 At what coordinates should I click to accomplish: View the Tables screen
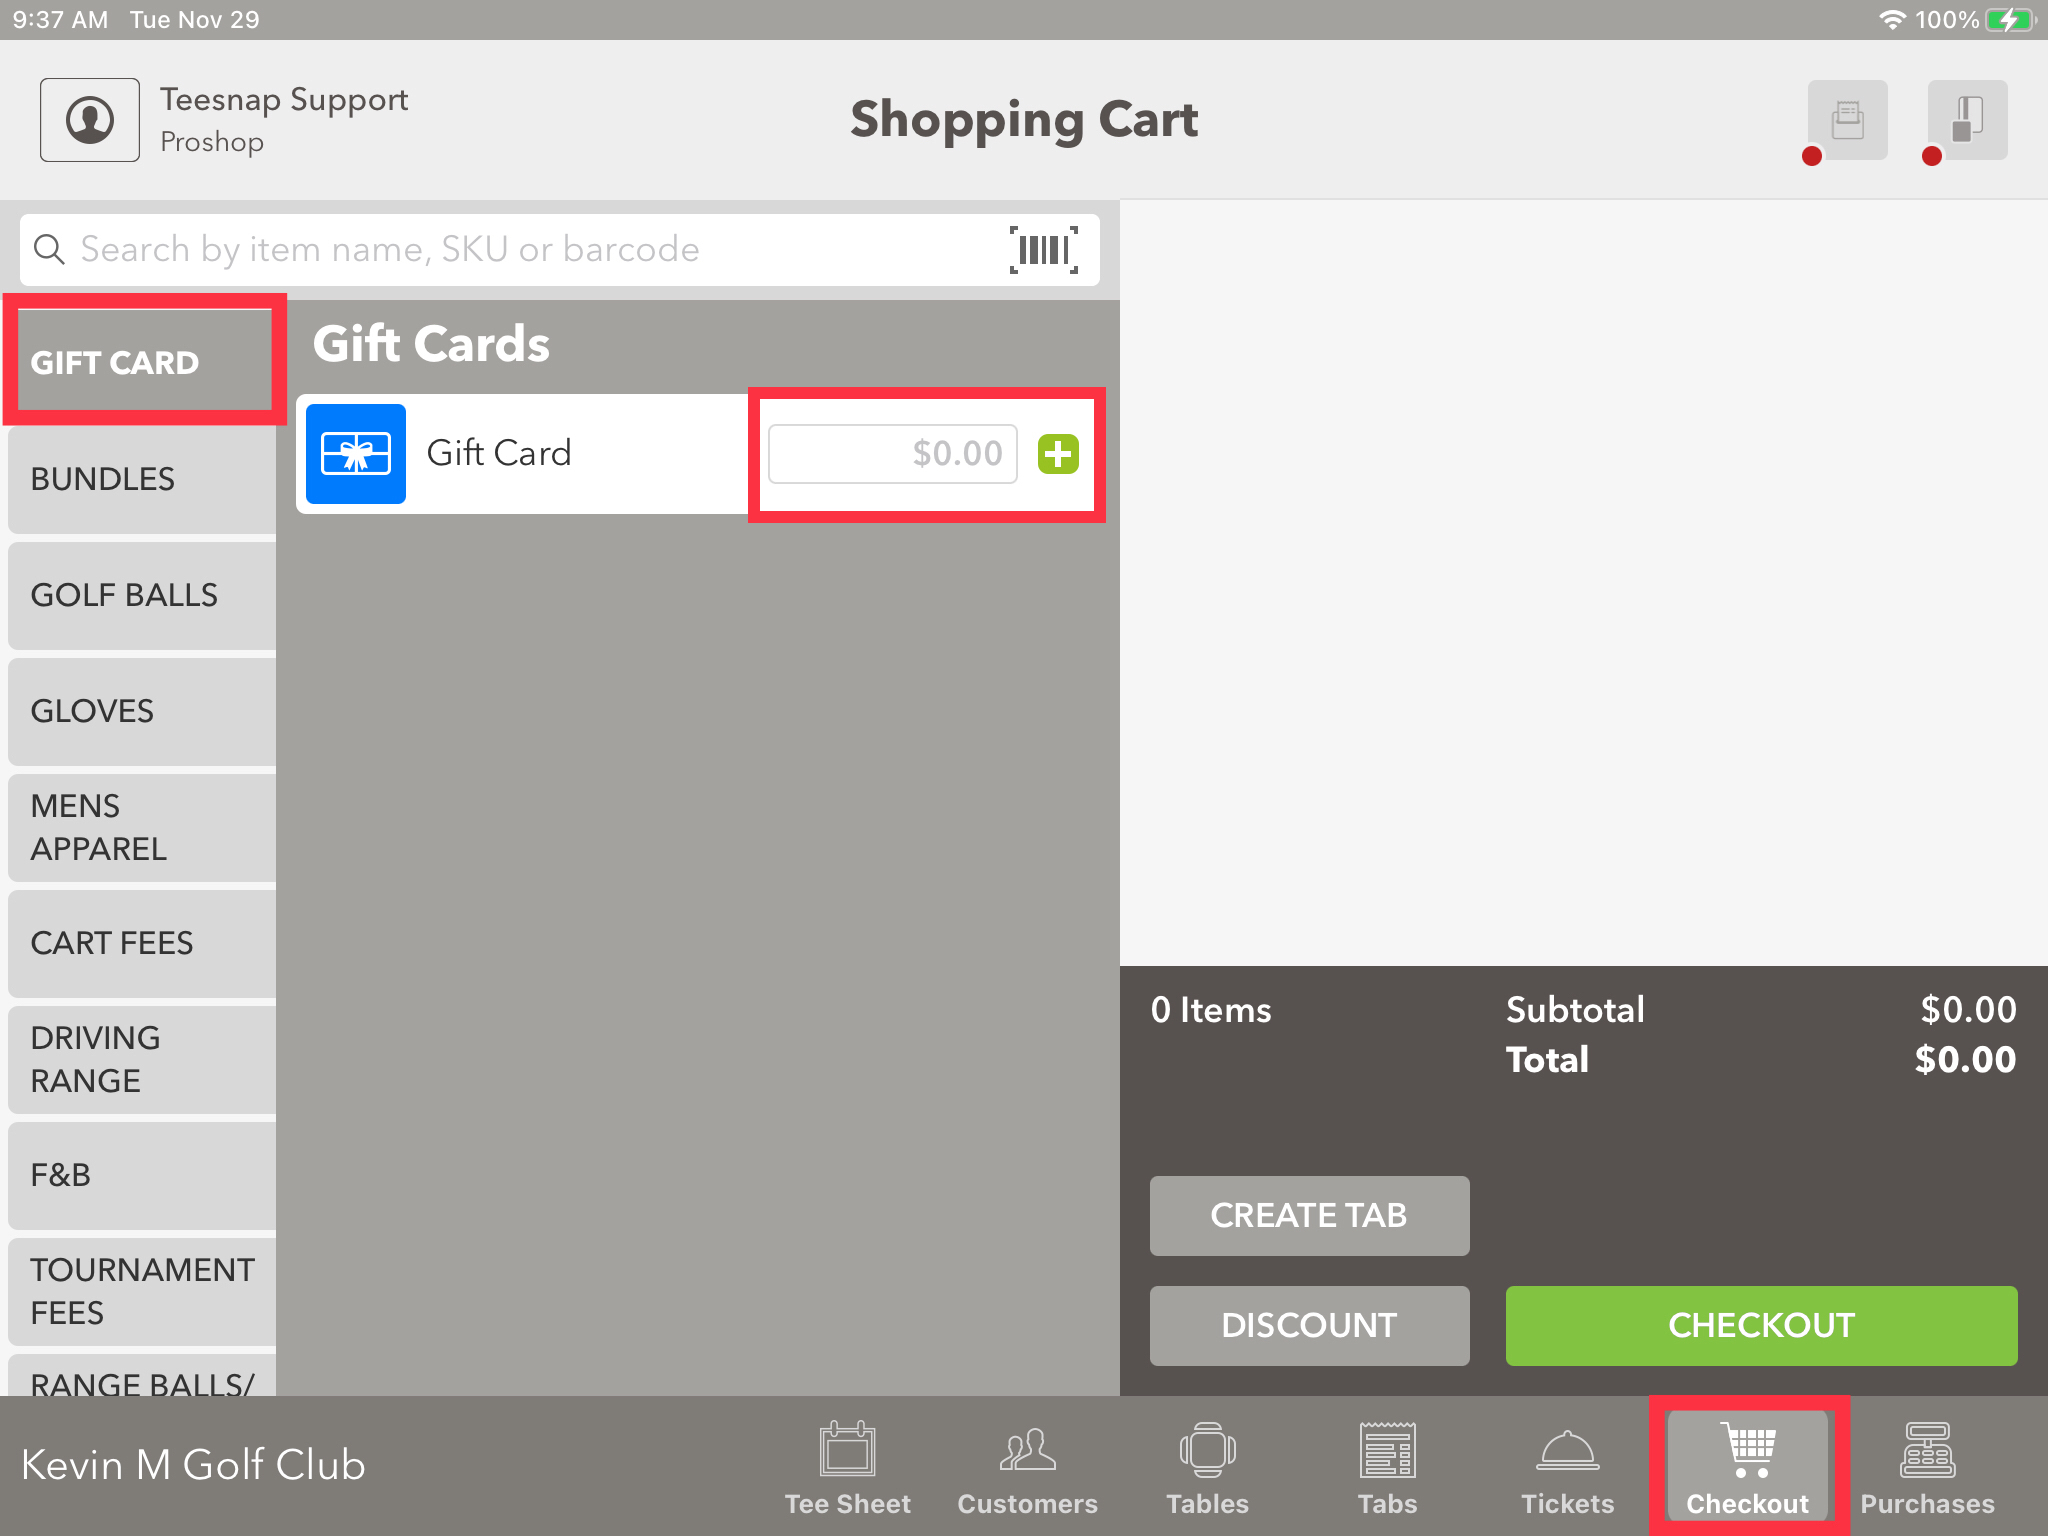[1206, 1465]
